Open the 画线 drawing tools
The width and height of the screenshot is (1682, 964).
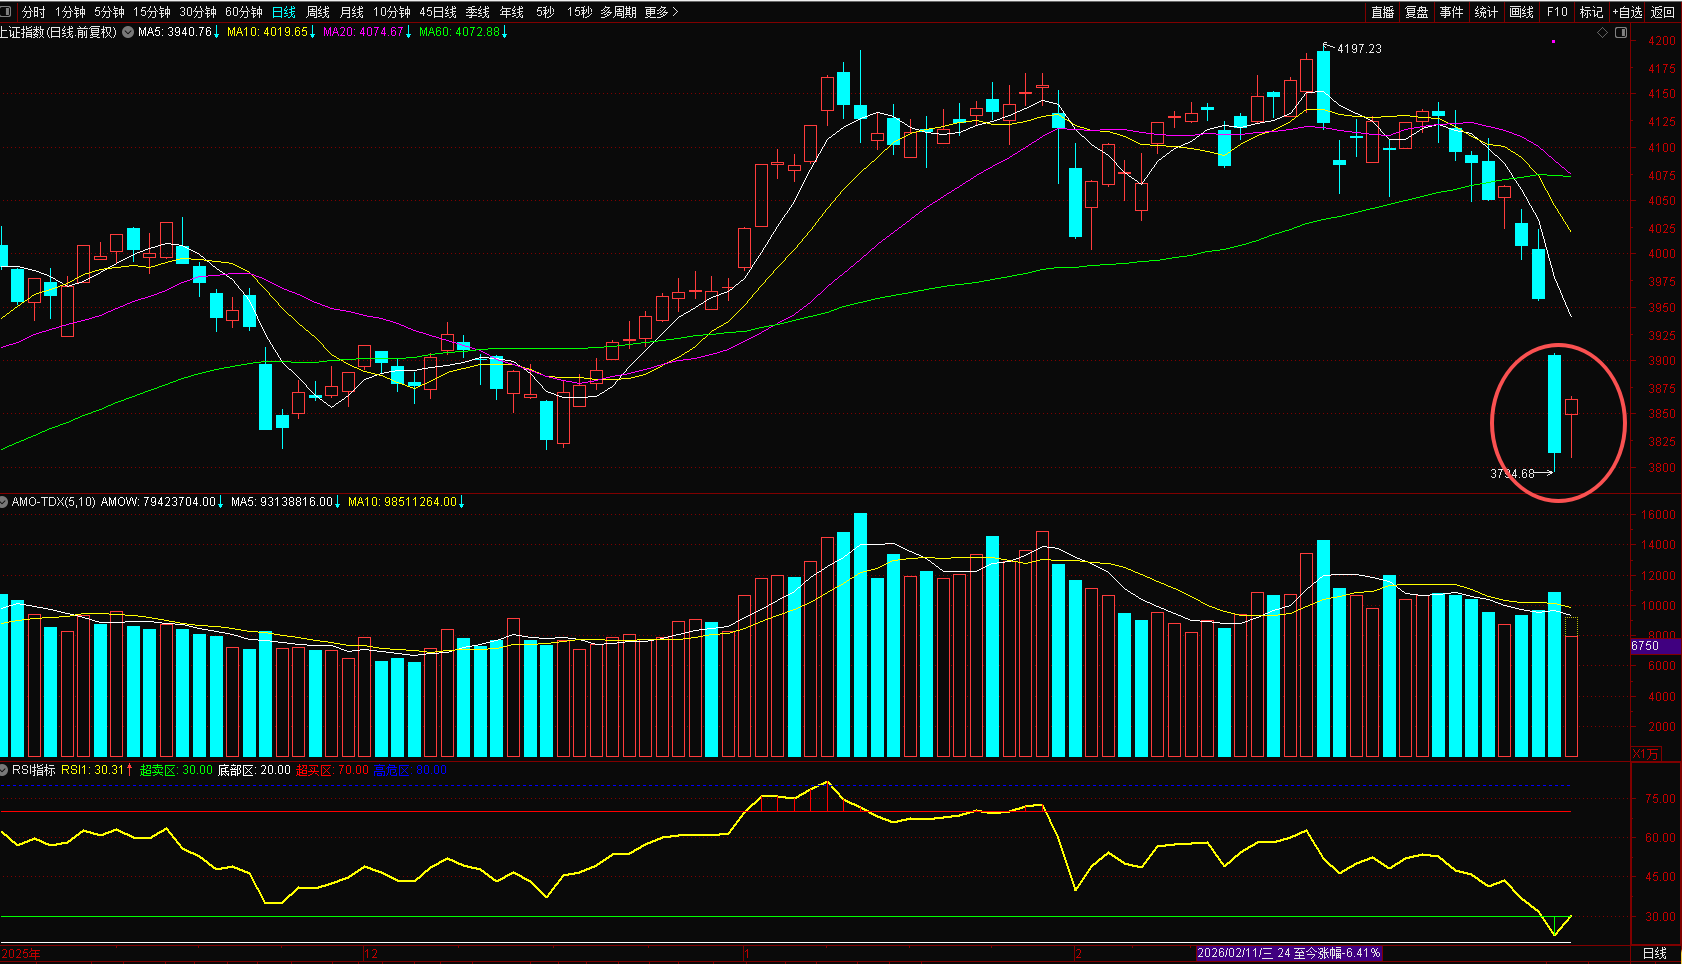(x=1521, y=12)
